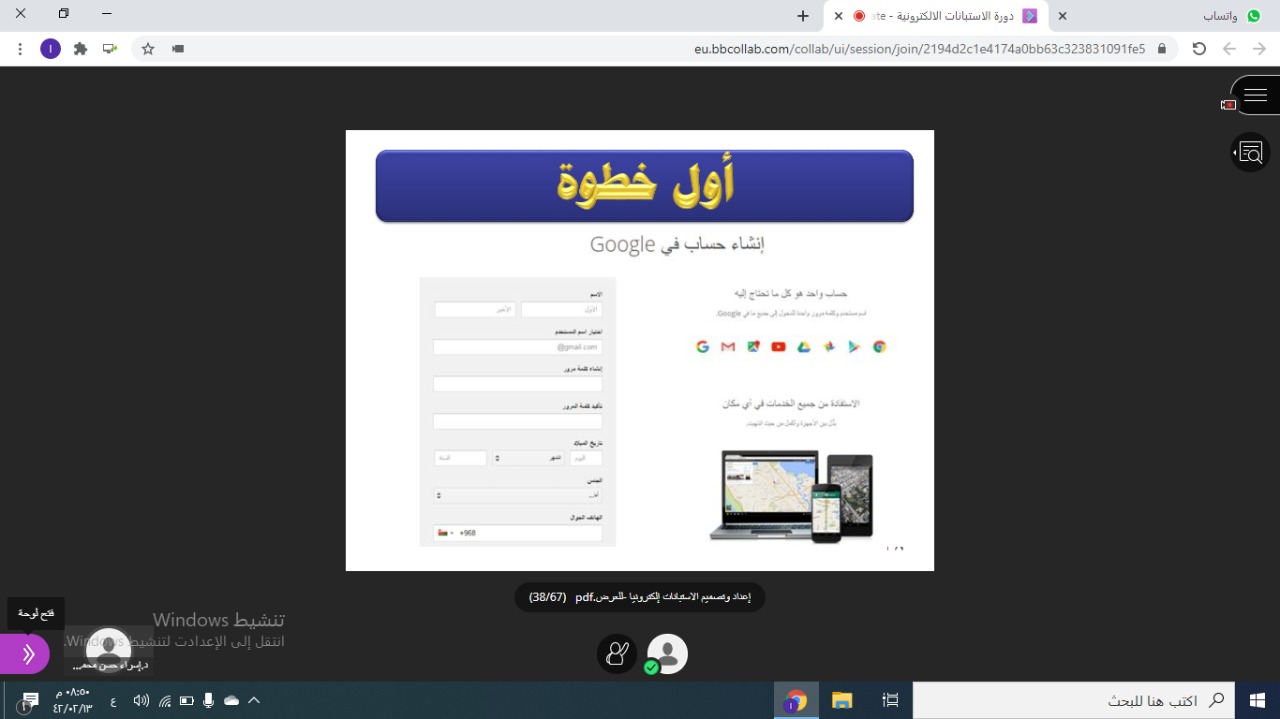The height and width of the screenshot is (719, 1280).
Task: Open Chrome three-dot menu
Action: tap(20, 48)
